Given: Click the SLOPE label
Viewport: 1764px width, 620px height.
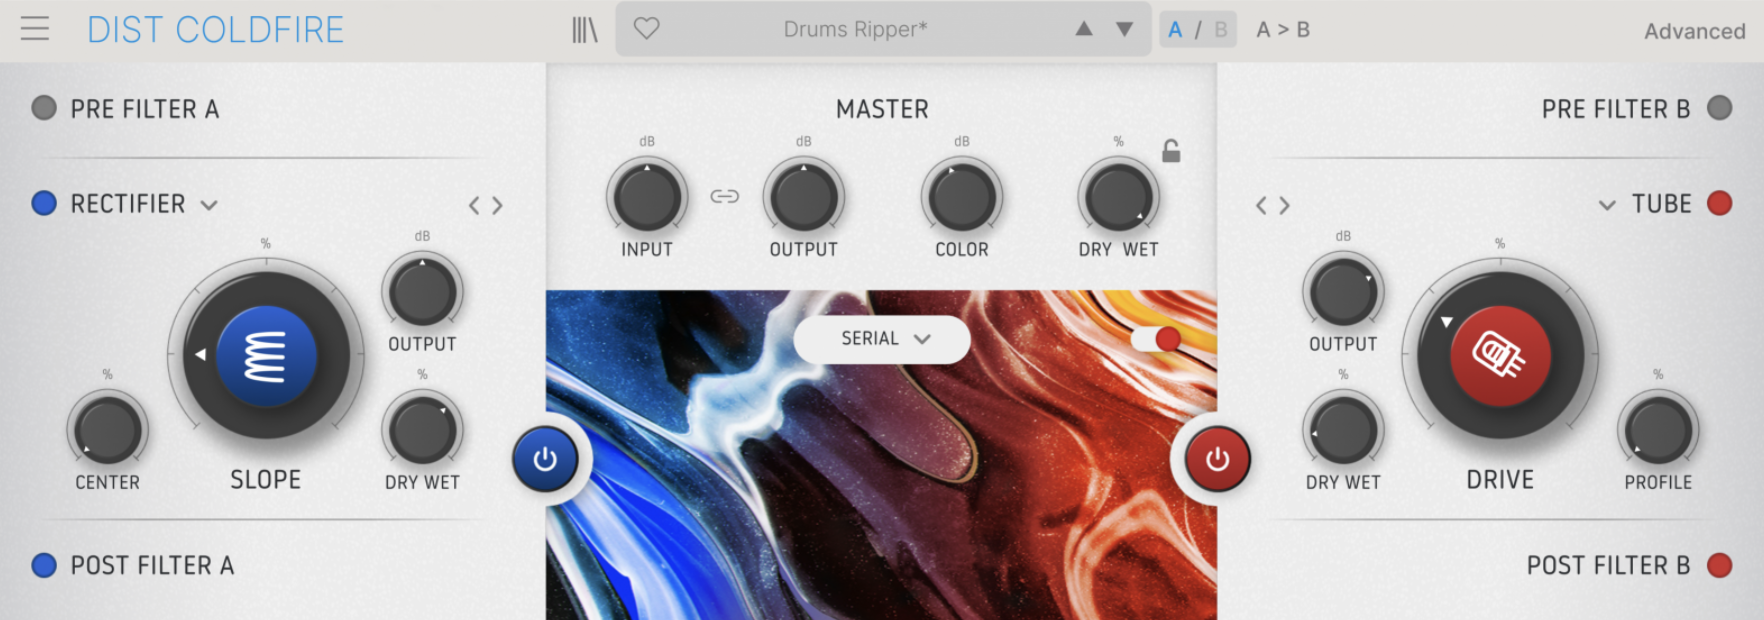Looking at the screenshot, I should 266,480.
